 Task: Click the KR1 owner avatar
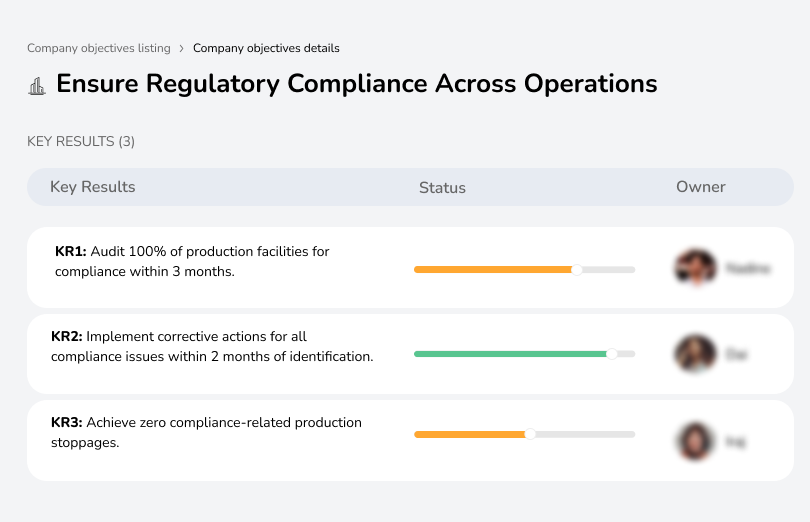[696, 268]
